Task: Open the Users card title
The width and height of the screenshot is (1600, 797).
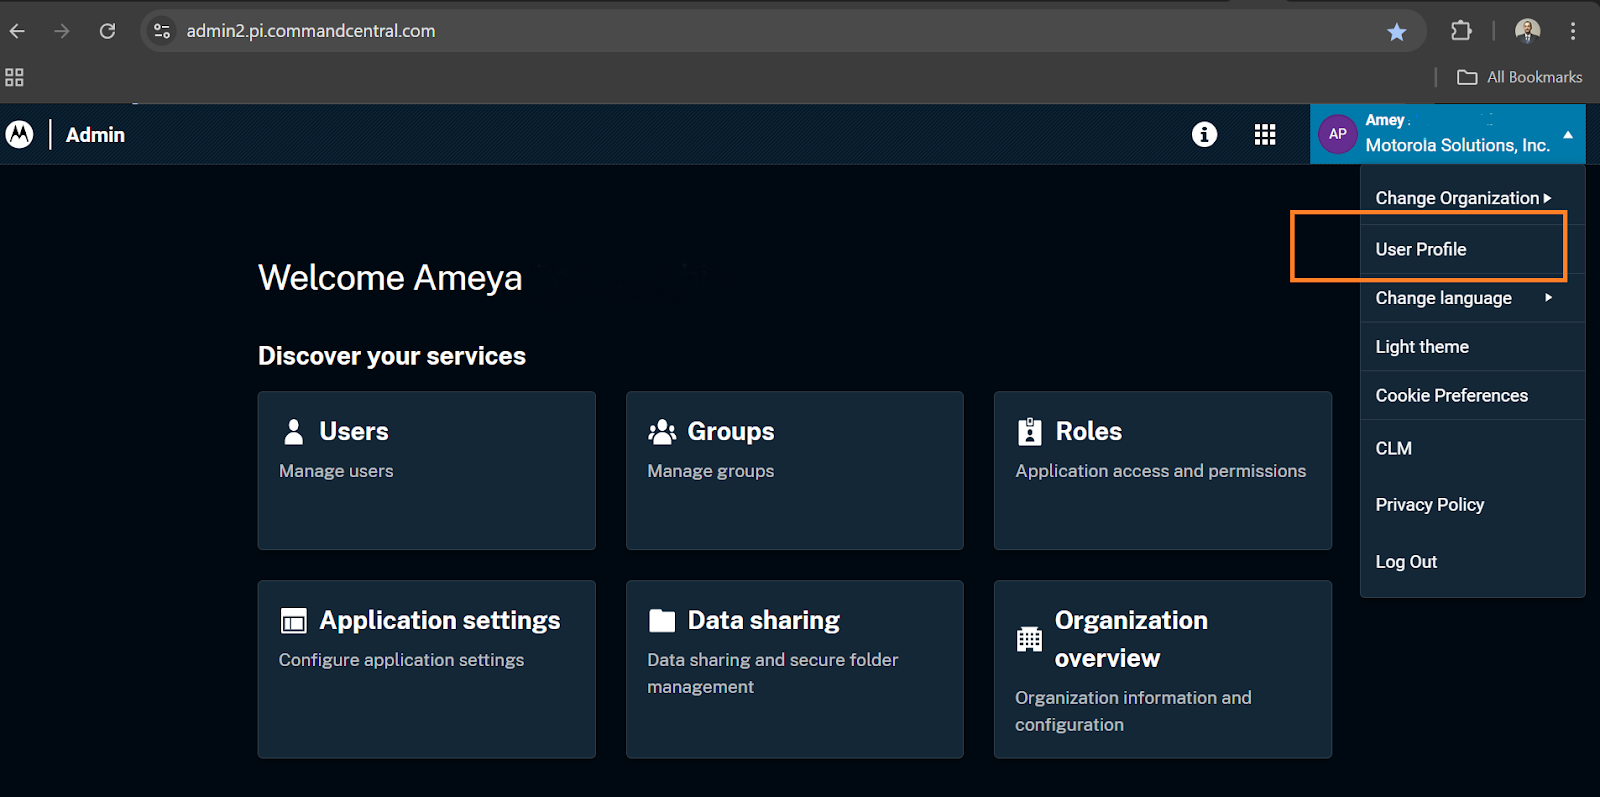Action: click(354, 431)
